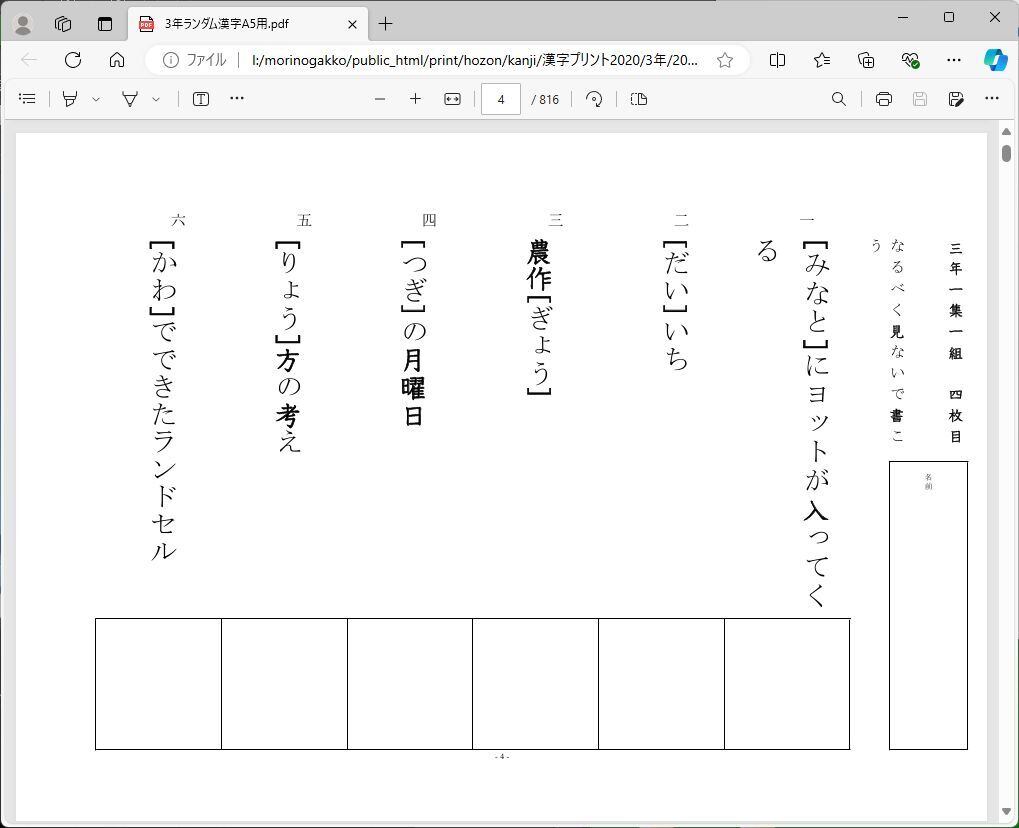
Task: Toggle split screen view
Action: click(777, 60)
